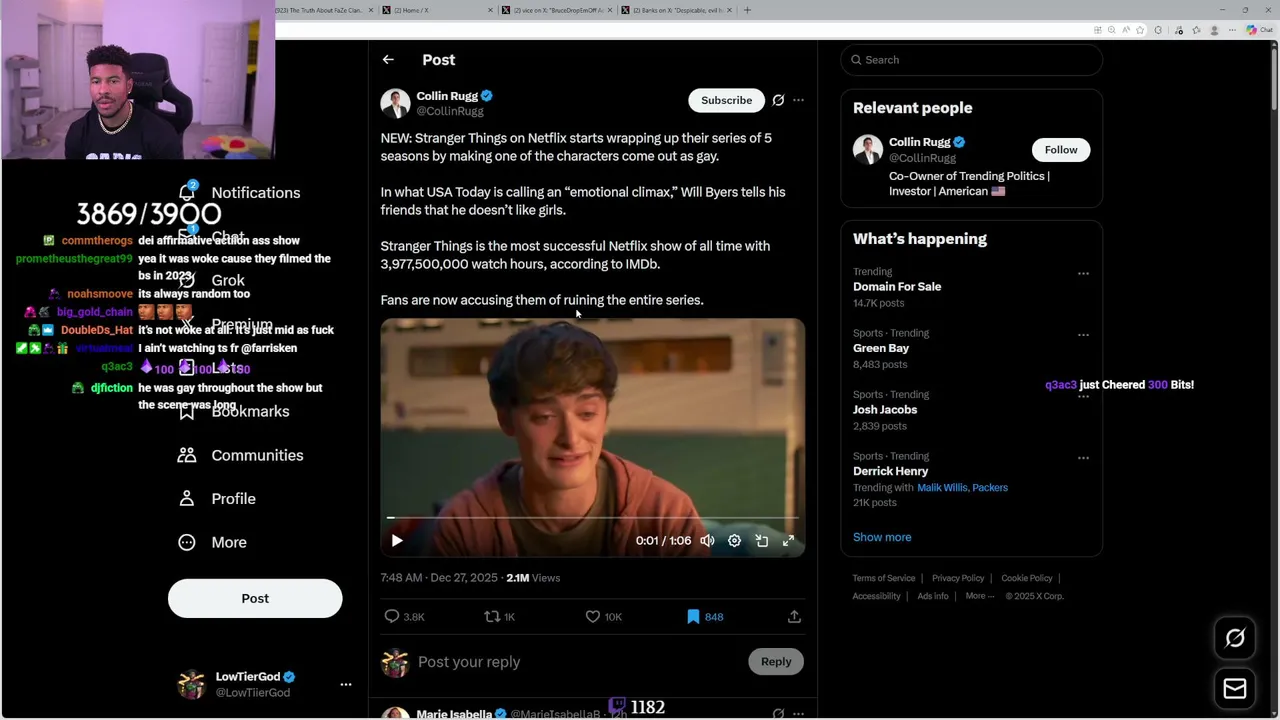The width and height of the screenshot is (1280, 720).
Task: Click Show more under What's happening
Action: pyautogui.click(x=882, y=537)
